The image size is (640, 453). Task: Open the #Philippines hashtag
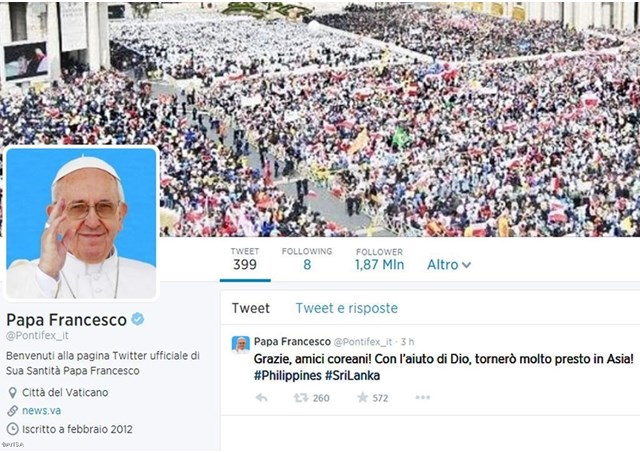pyautogui.click(x=288, y=375)
